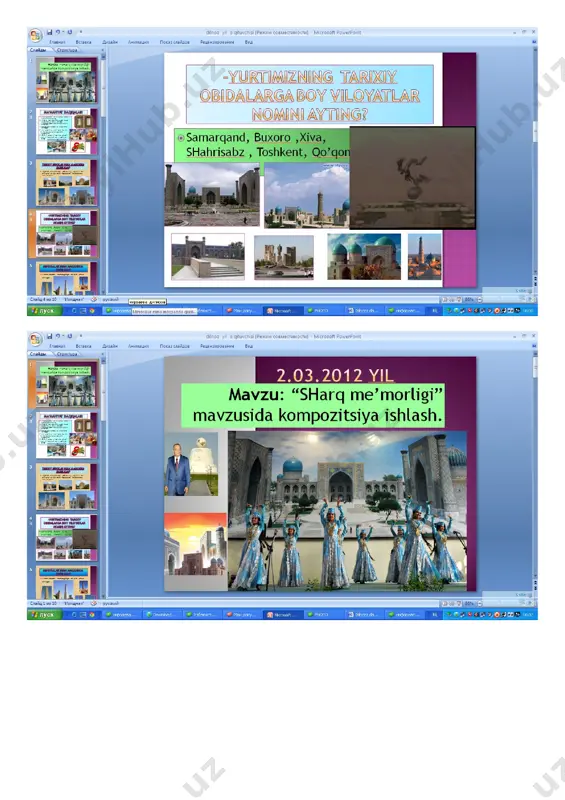Open the Показ слайдов tab above the Mavzu slide

[174, 346]
